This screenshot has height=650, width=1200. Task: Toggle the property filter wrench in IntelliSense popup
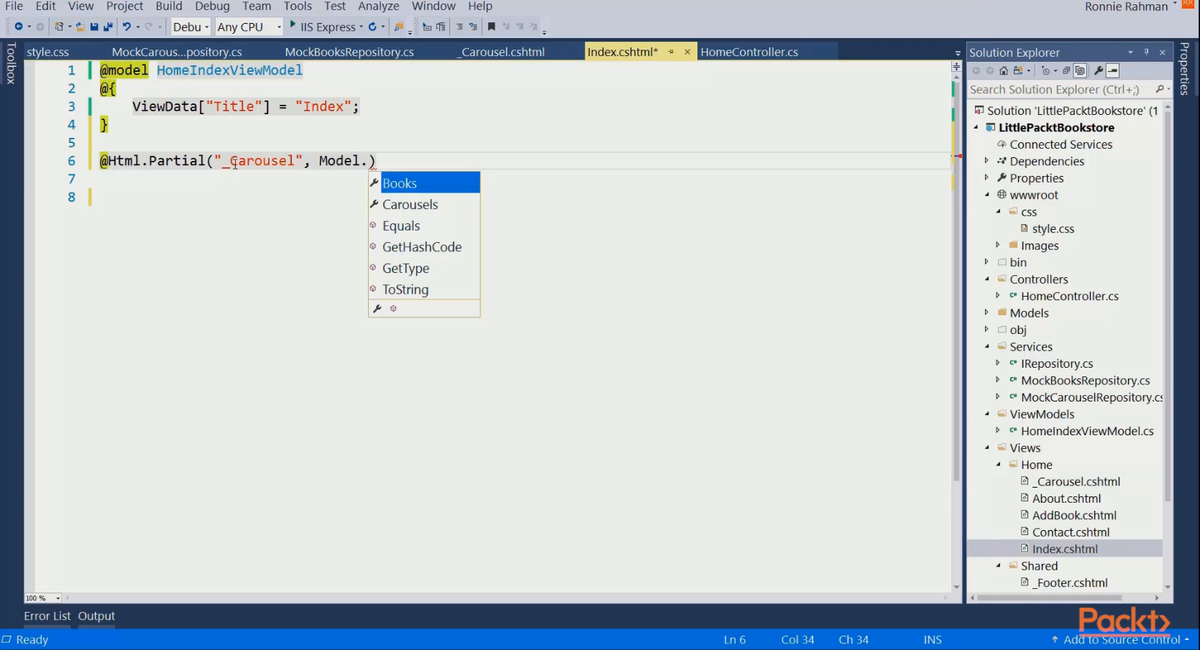click(377, 308)
